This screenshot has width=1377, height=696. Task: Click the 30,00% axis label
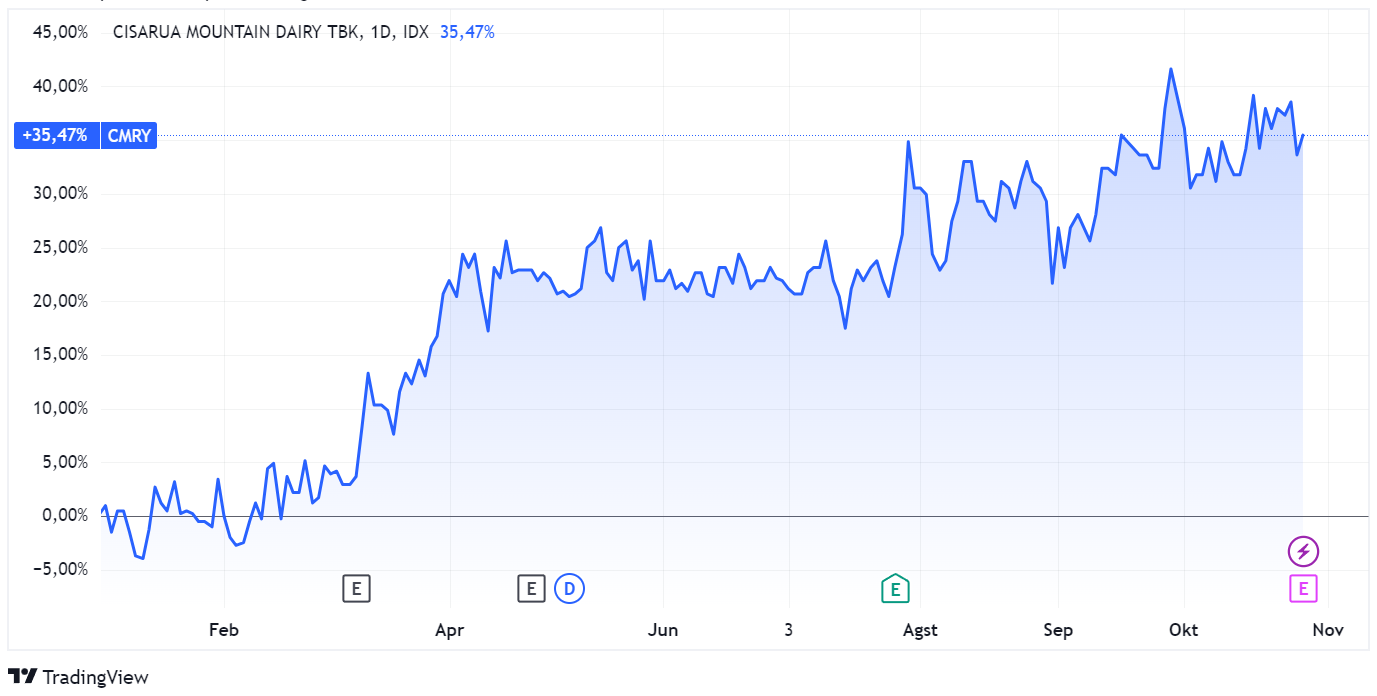61,193
